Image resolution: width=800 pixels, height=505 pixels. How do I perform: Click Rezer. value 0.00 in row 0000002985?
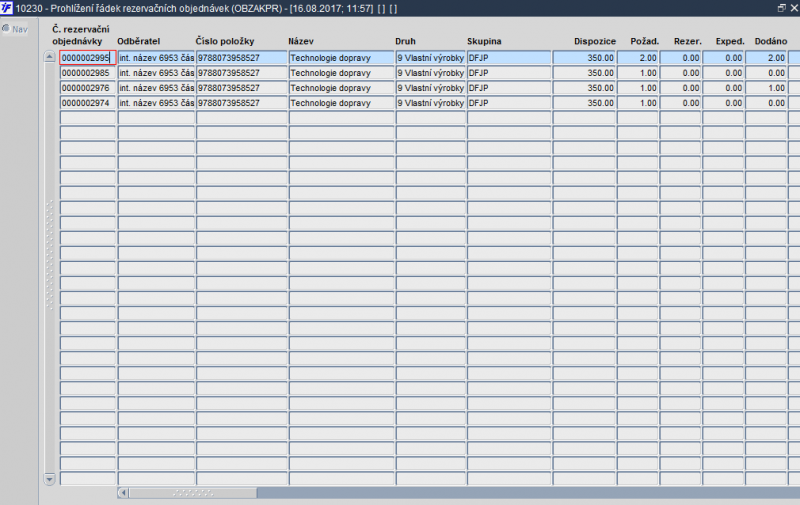click(x=681, y=73)
